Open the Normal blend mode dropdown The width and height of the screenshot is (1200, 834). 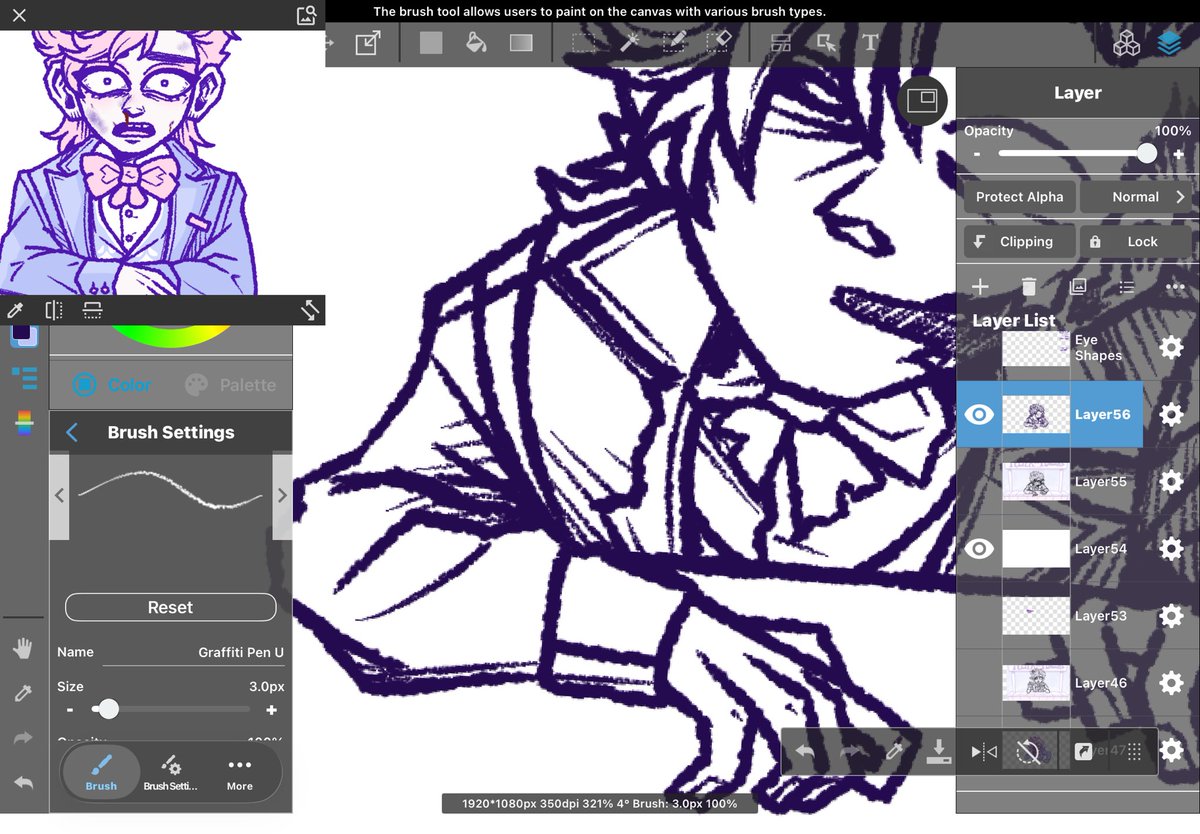(1138, 197)
